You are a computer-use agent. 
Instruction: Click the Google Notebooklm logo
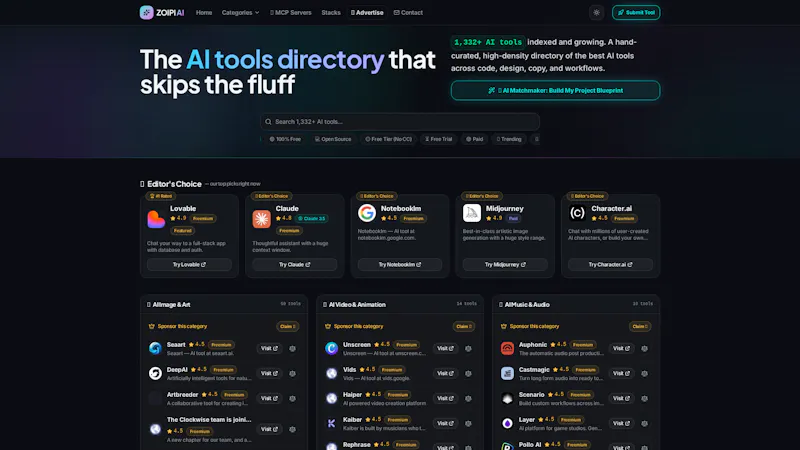[x=366, y=213]
